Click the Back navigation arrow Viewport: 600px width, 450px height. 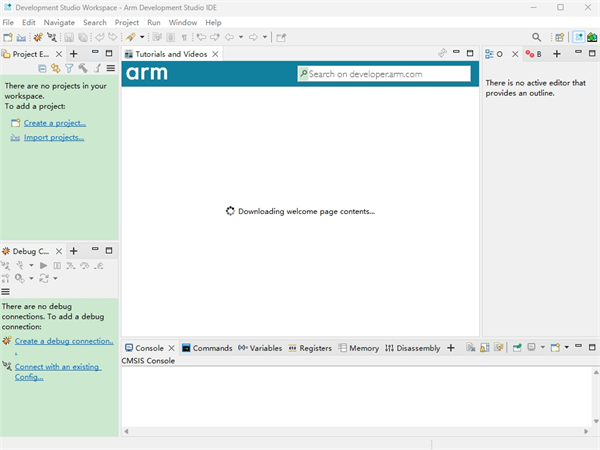tap(229, 37)
